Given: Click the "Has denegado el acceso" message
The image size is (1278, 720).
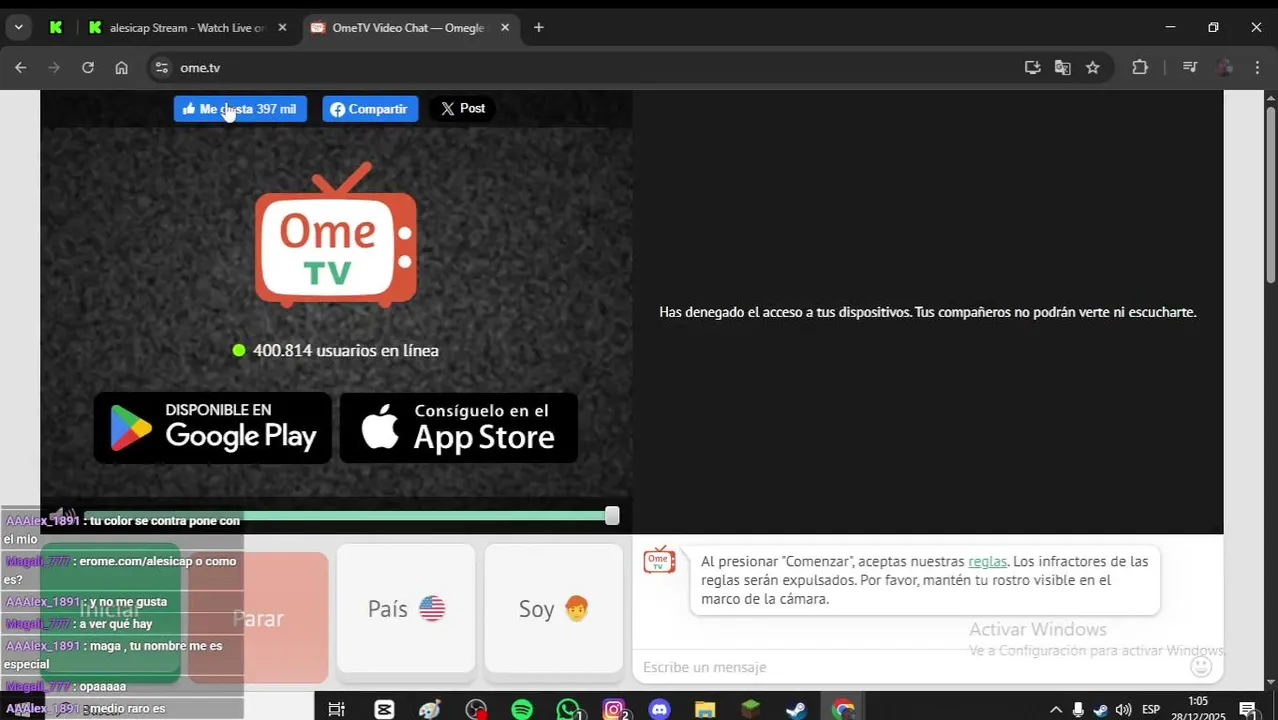Looking at the screenshot, I should [x=927, y=312].
